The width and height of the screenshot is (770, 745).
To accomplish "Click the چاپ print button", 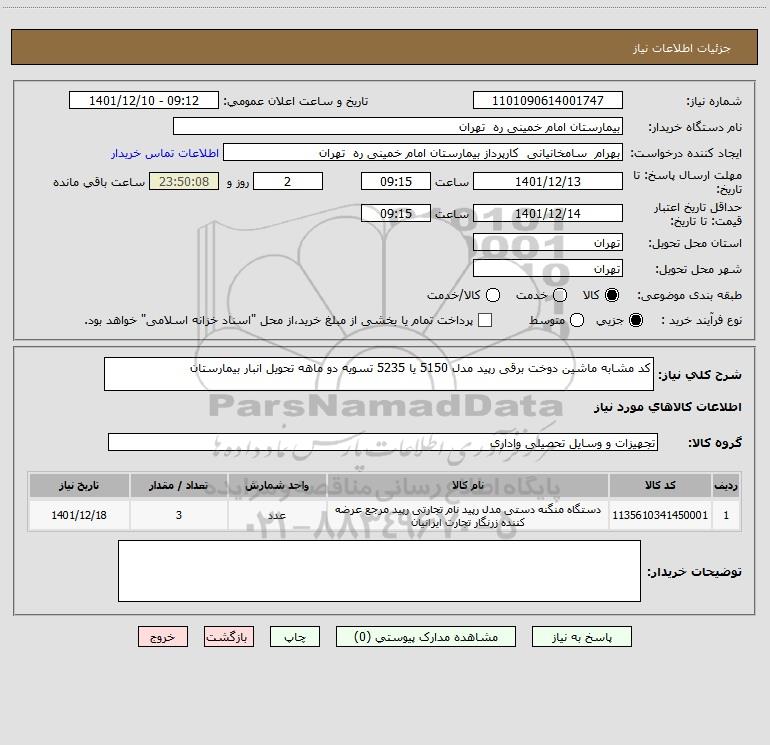I will [295, 637].
